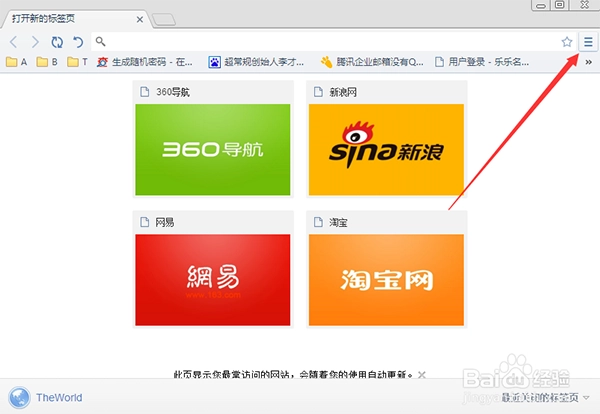
Task: Open bookmark folder B
Action: click(x=47, y=62)
